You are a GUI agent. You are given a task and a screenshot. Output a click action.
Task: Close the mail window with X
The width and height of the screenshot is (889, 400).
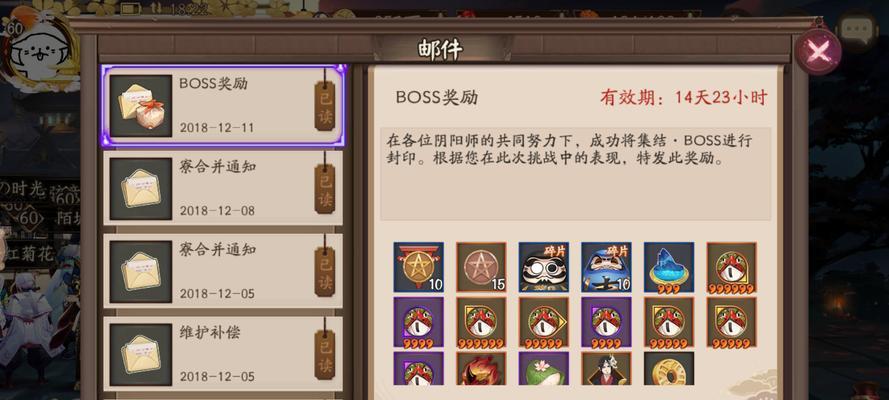point(817,53)
